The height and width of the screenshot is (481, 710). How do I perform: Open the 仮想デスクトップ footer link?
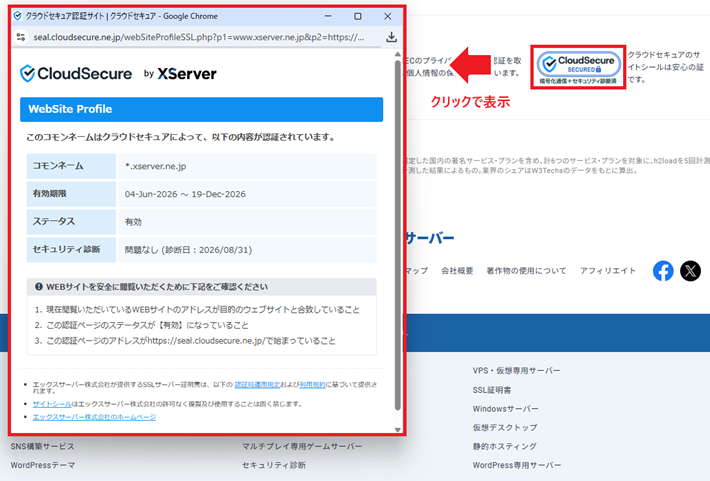505,428
